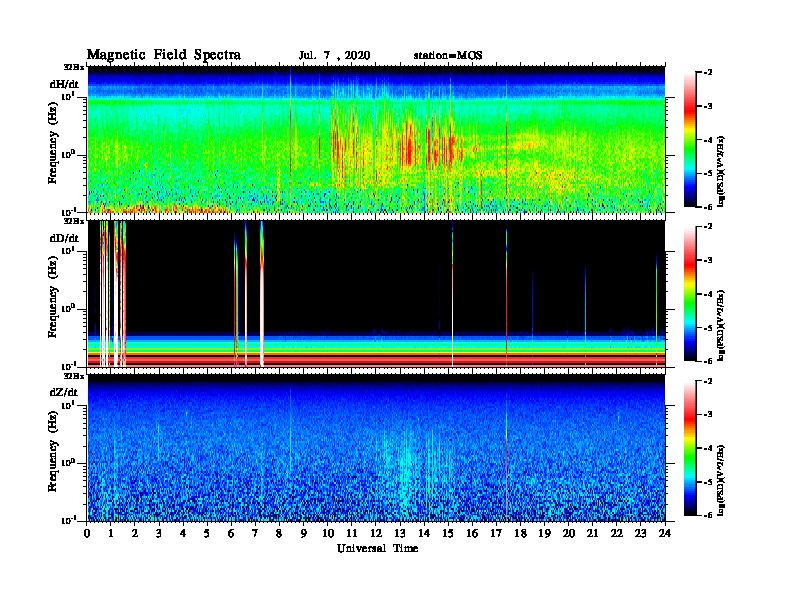Click the "-4" value on dH/dt color scale
Viewport: 792px width, 612px height.
coord(708,140)
